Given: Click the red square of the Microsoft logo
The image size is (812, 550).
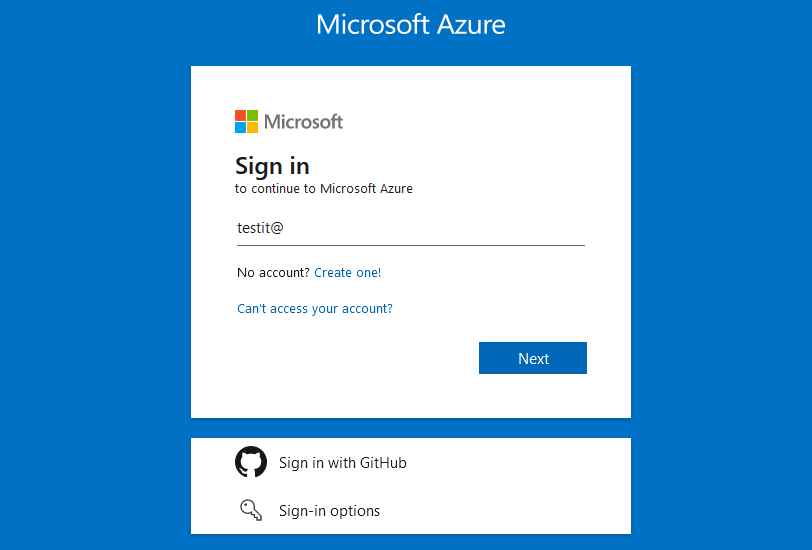Looking at the screenshot, I should click(x=240, y=115).
